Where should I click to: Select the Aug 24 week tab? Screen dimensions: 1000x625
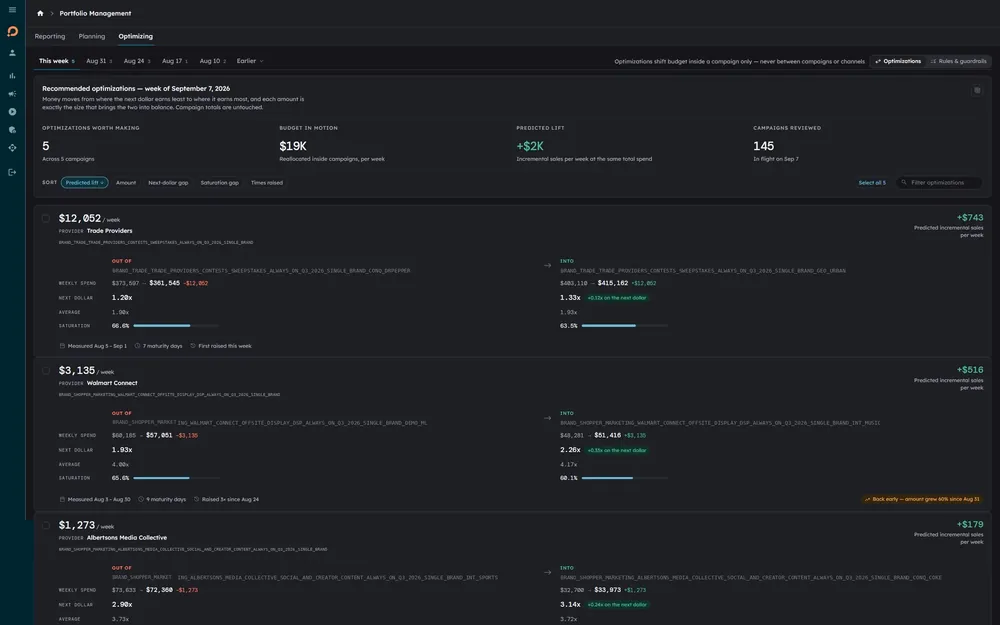pos(136,61)
